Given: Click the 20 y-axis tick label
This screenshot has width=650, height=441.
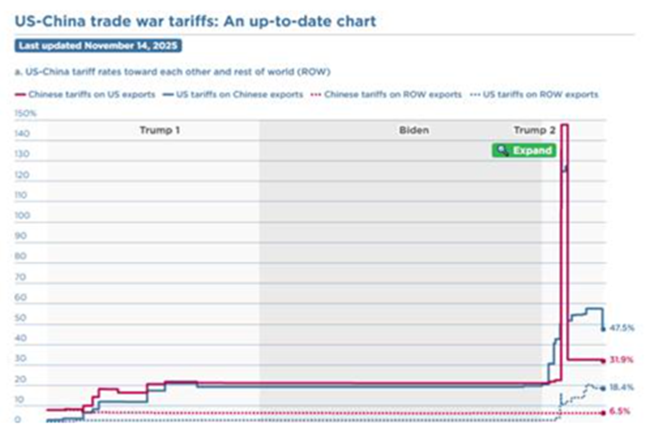Looking at the screenshot, I should [x=21, y=379].
